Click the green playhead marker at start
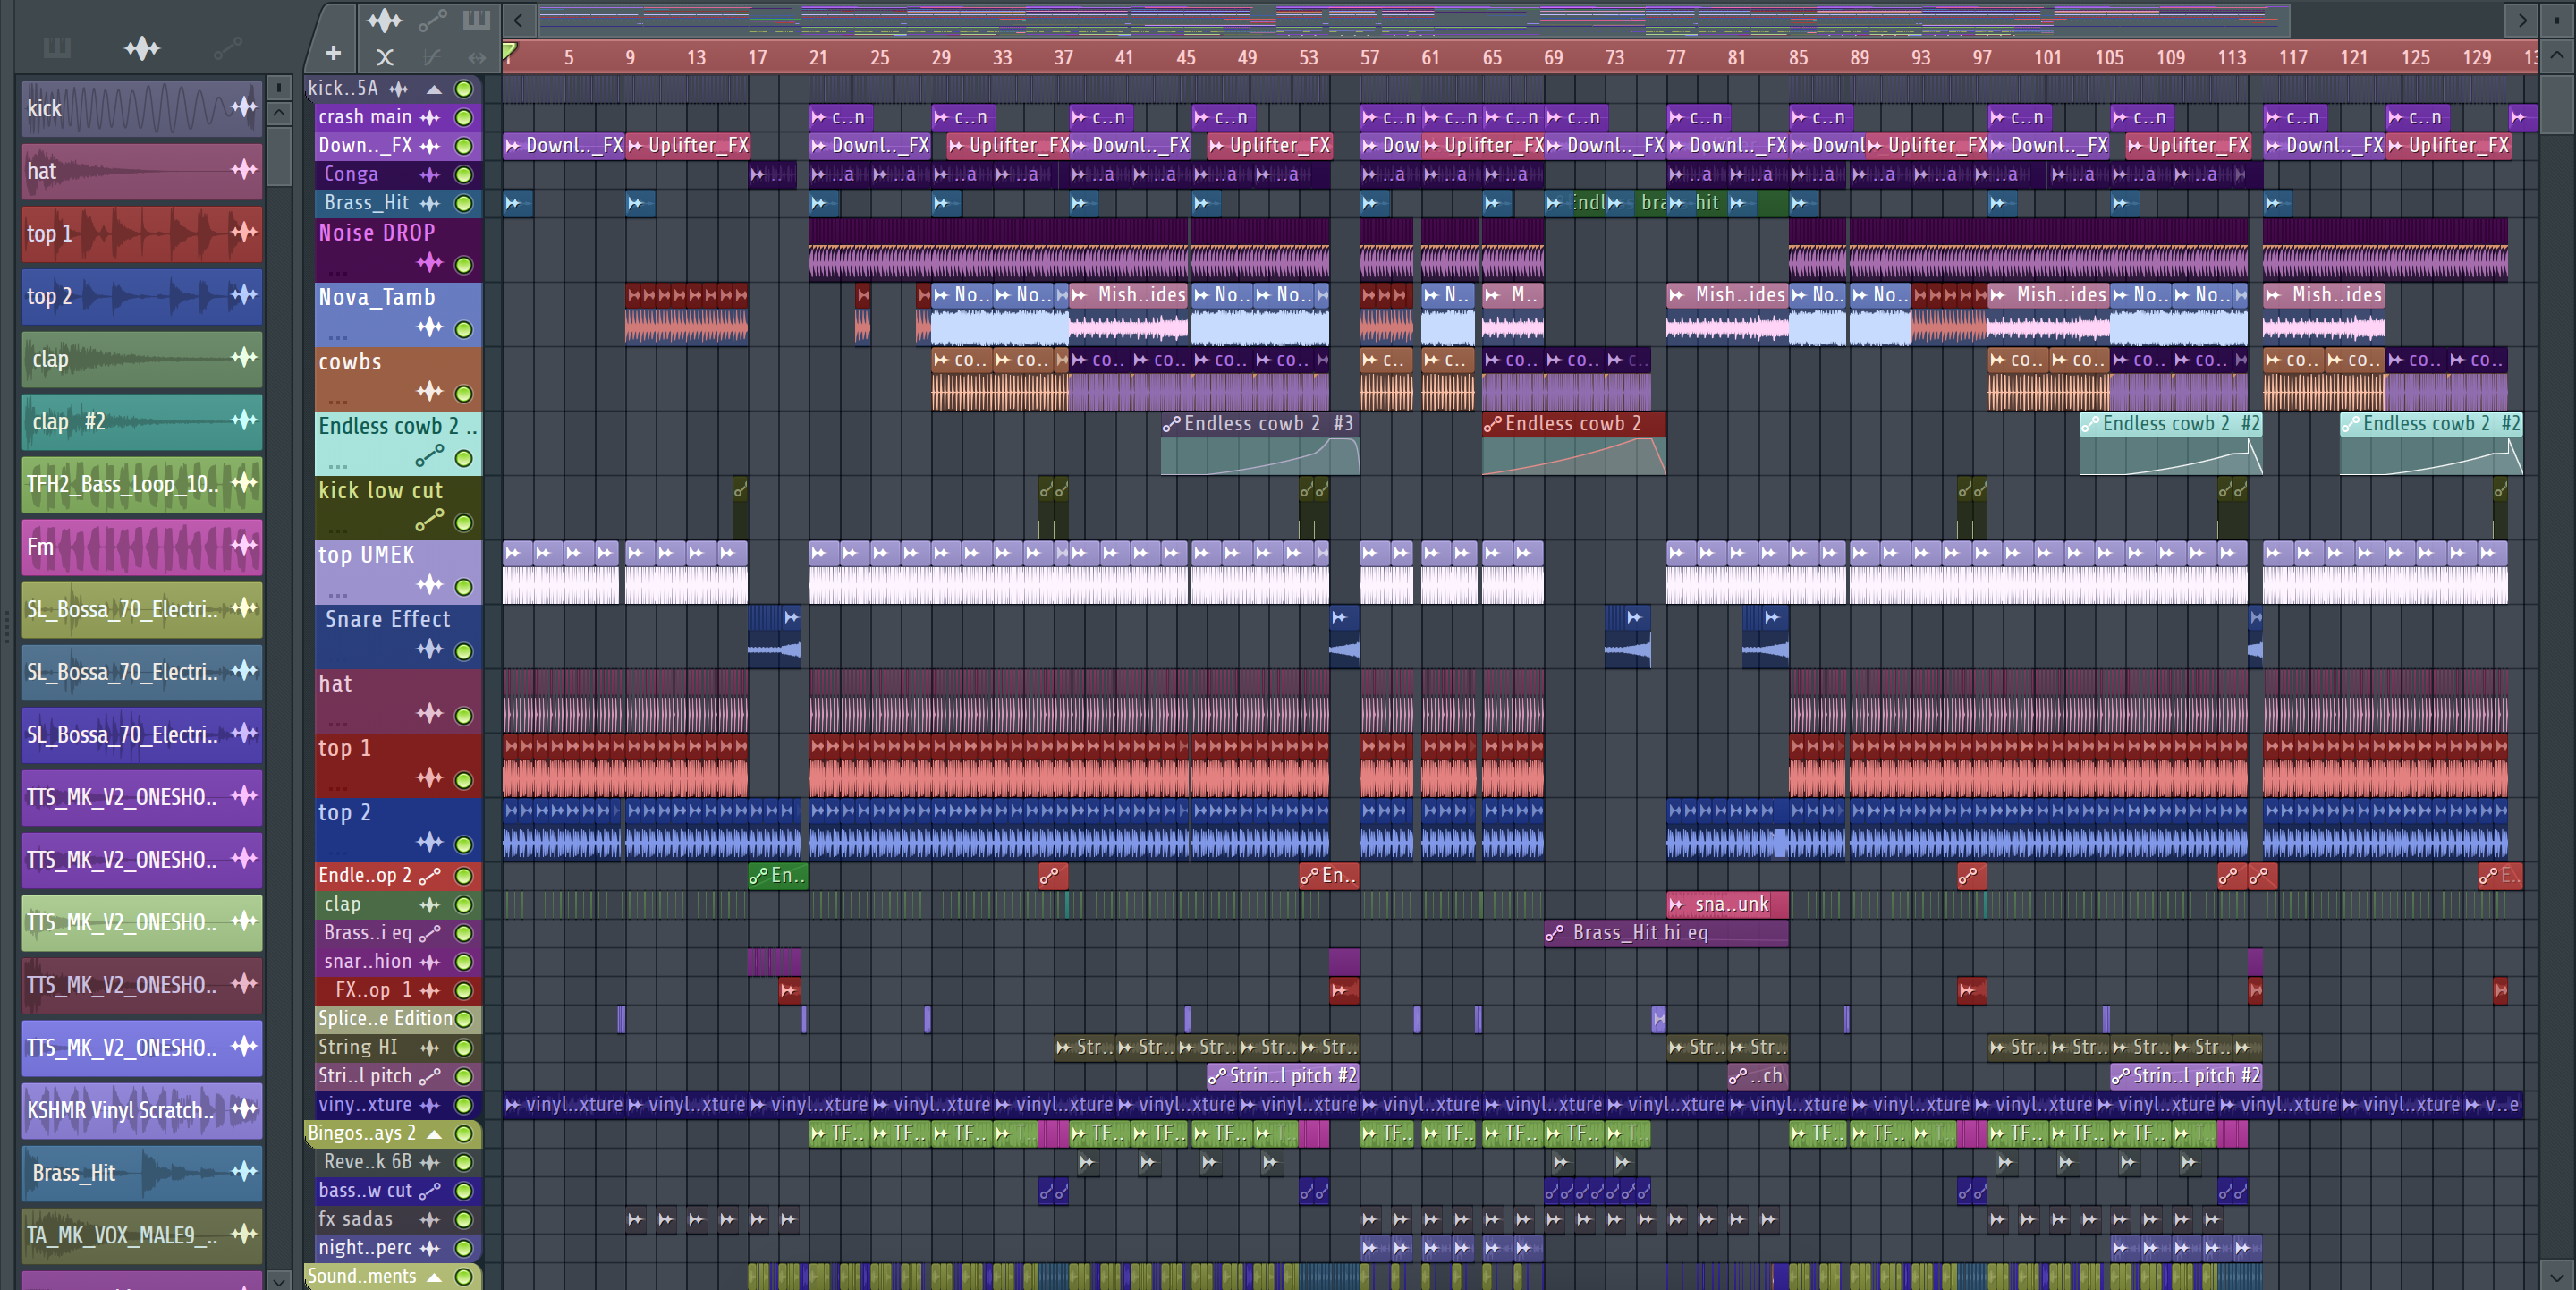The height and width of the screenshot is (1290, 2576). coord(509,50)
